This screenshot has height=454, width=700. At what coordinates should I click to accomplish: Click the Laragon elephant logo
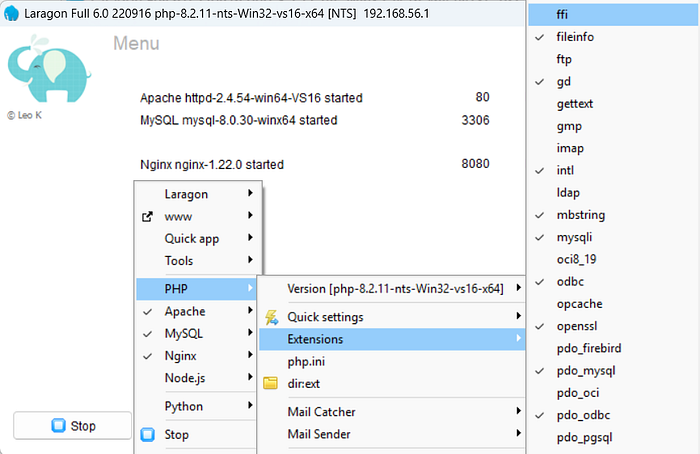click(49, 69)
